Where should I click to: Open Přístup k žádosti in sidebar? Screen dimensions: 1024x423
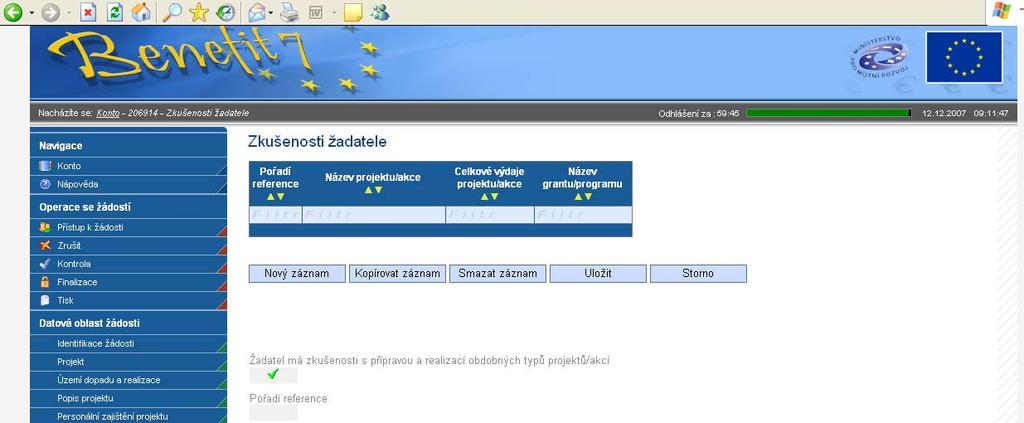(128, 228)
